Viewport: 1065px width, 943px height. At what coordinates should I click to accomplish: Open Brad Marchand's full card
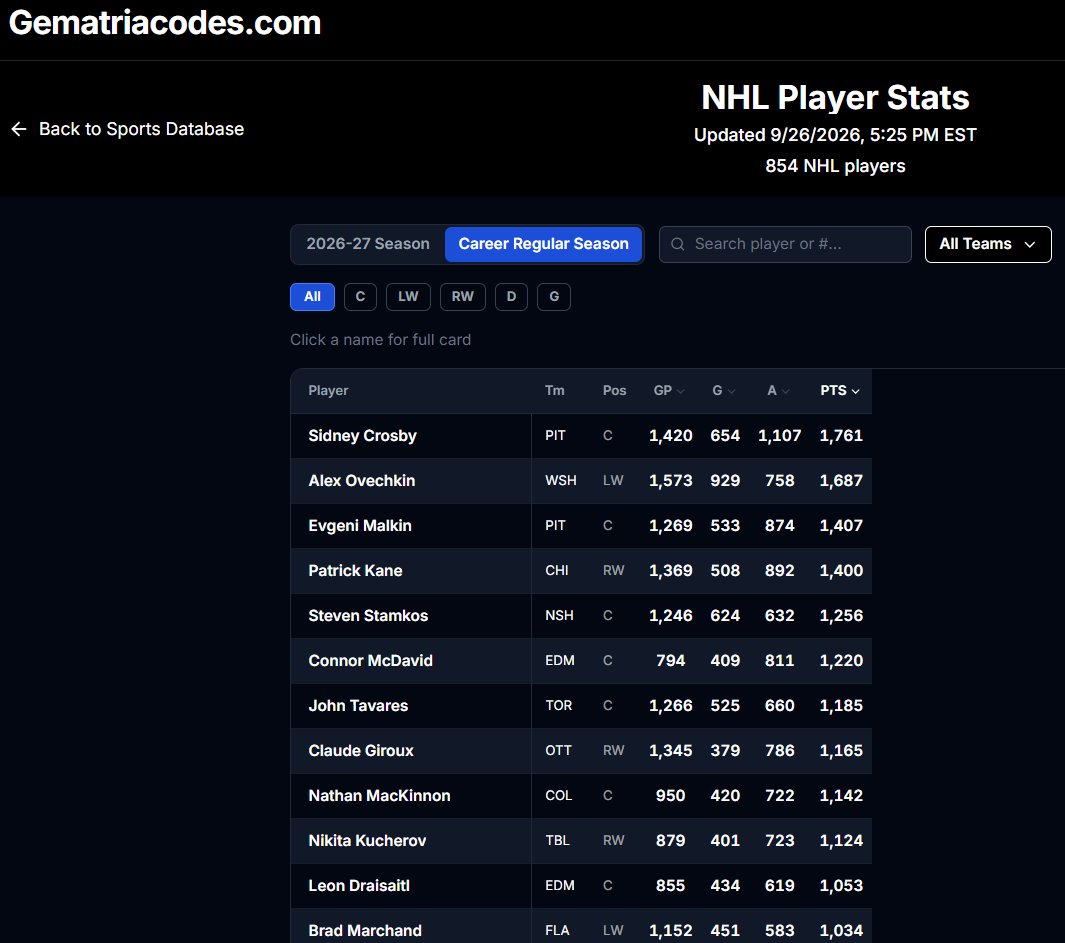coord(365,930)
